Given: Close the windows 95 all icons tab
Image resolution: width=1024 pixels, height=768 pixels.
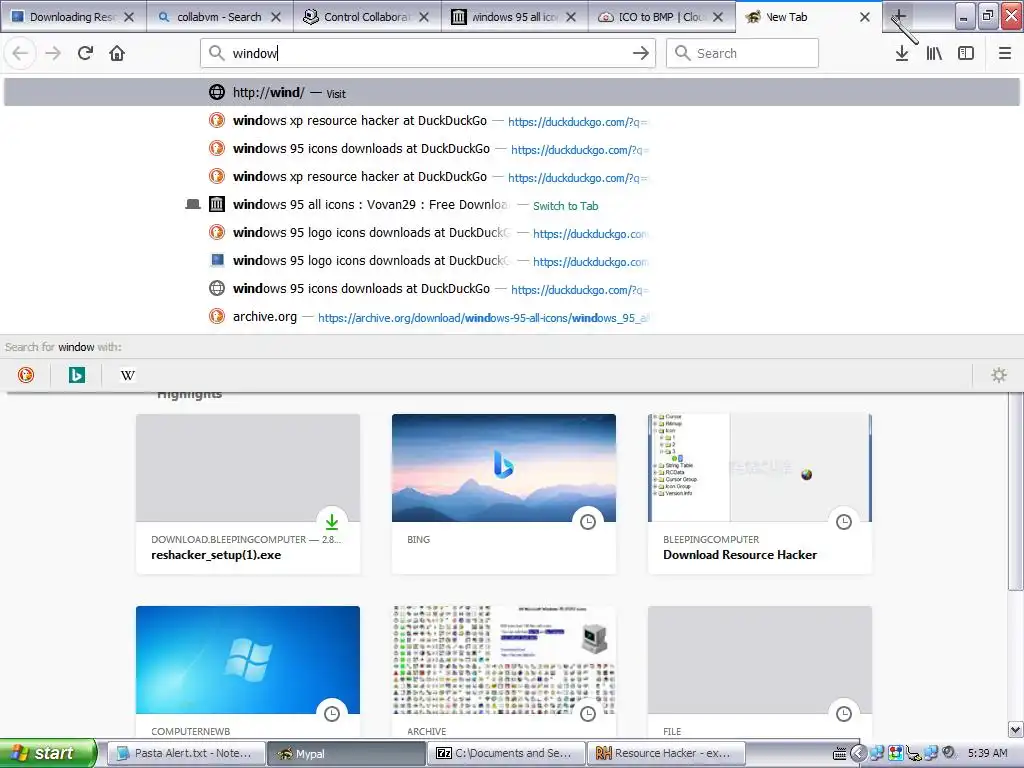Looking at the screenshot, I should pyautogui.click(x=571, y=17).
